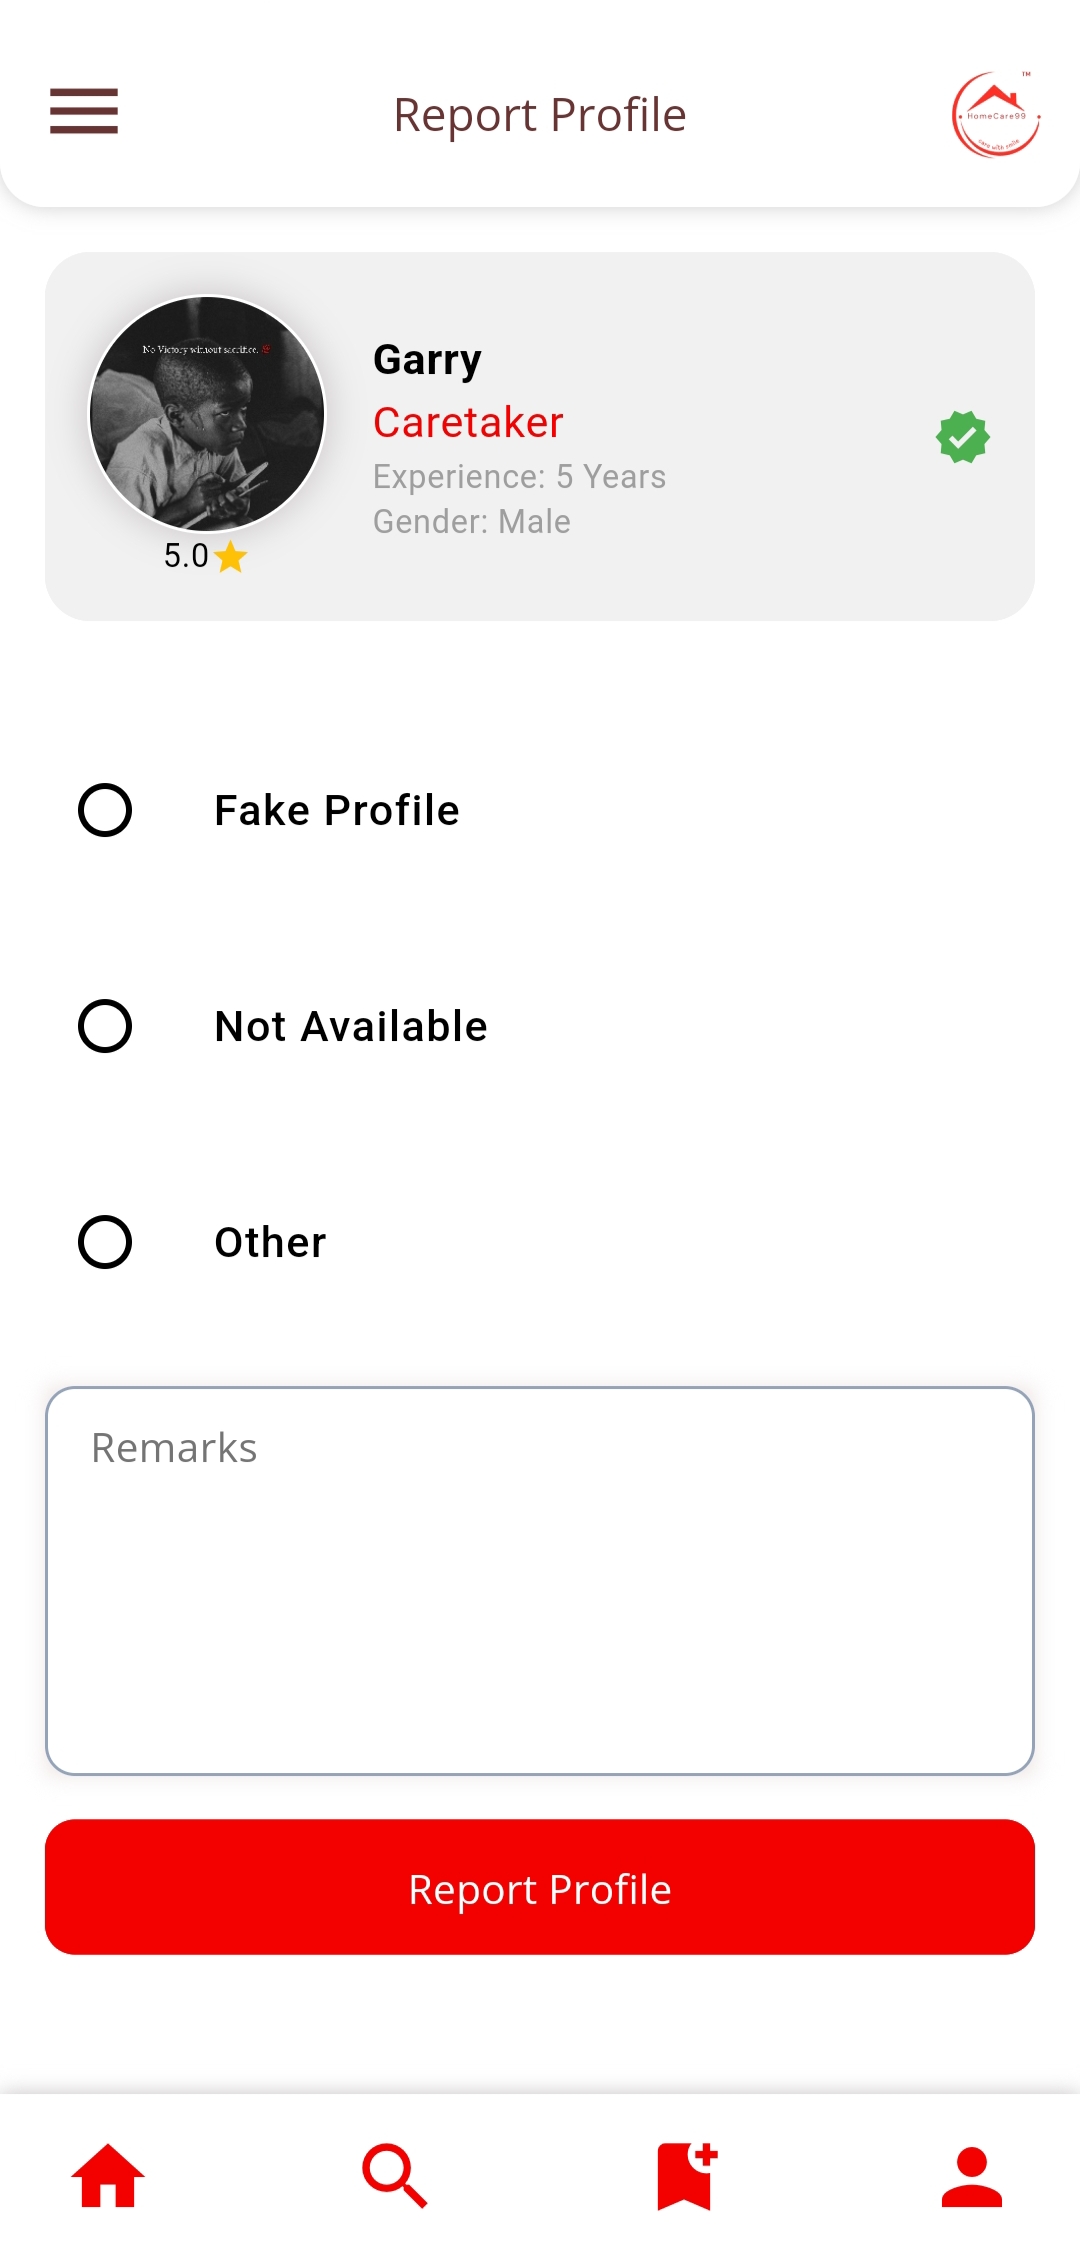Open bookmark-plus tab in bottom bar
The width and height of the screenshot is (1080, 2256).
click(x=685, y=2175)
